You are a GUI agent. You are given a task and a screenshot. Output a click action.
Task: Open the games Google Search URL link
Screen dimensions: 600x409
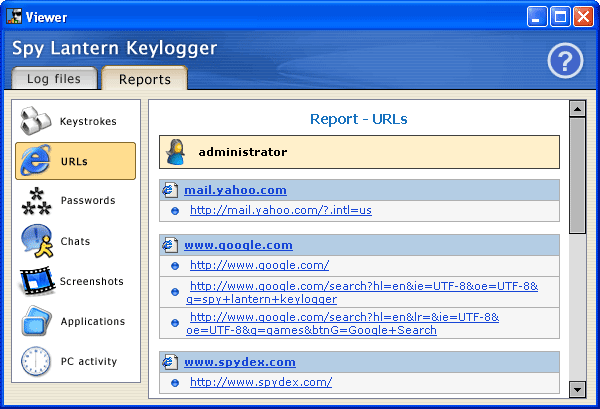[x=342, y=323]
